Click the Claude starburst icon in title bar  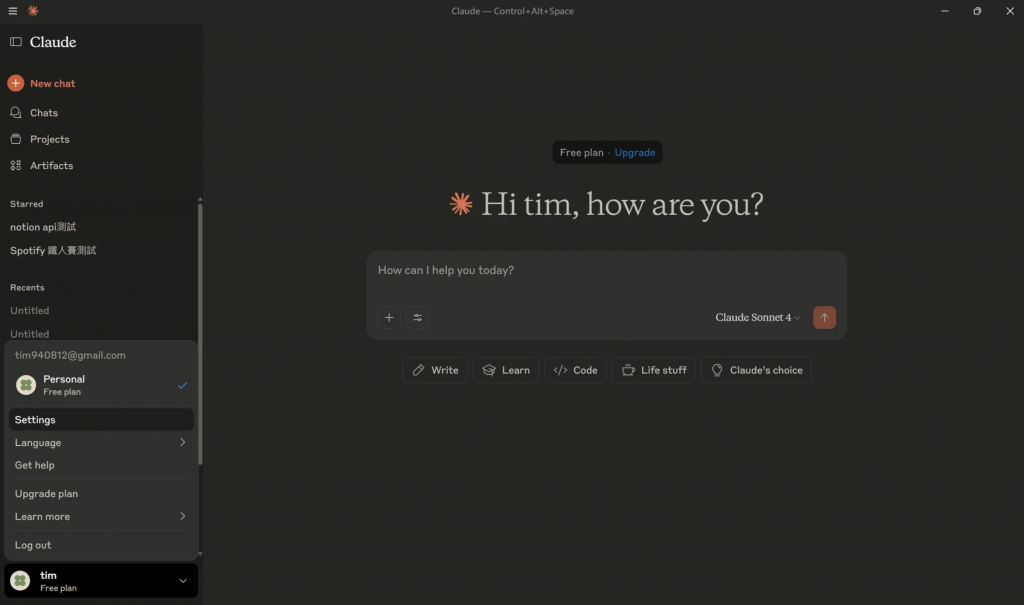[x=33, y=11]
